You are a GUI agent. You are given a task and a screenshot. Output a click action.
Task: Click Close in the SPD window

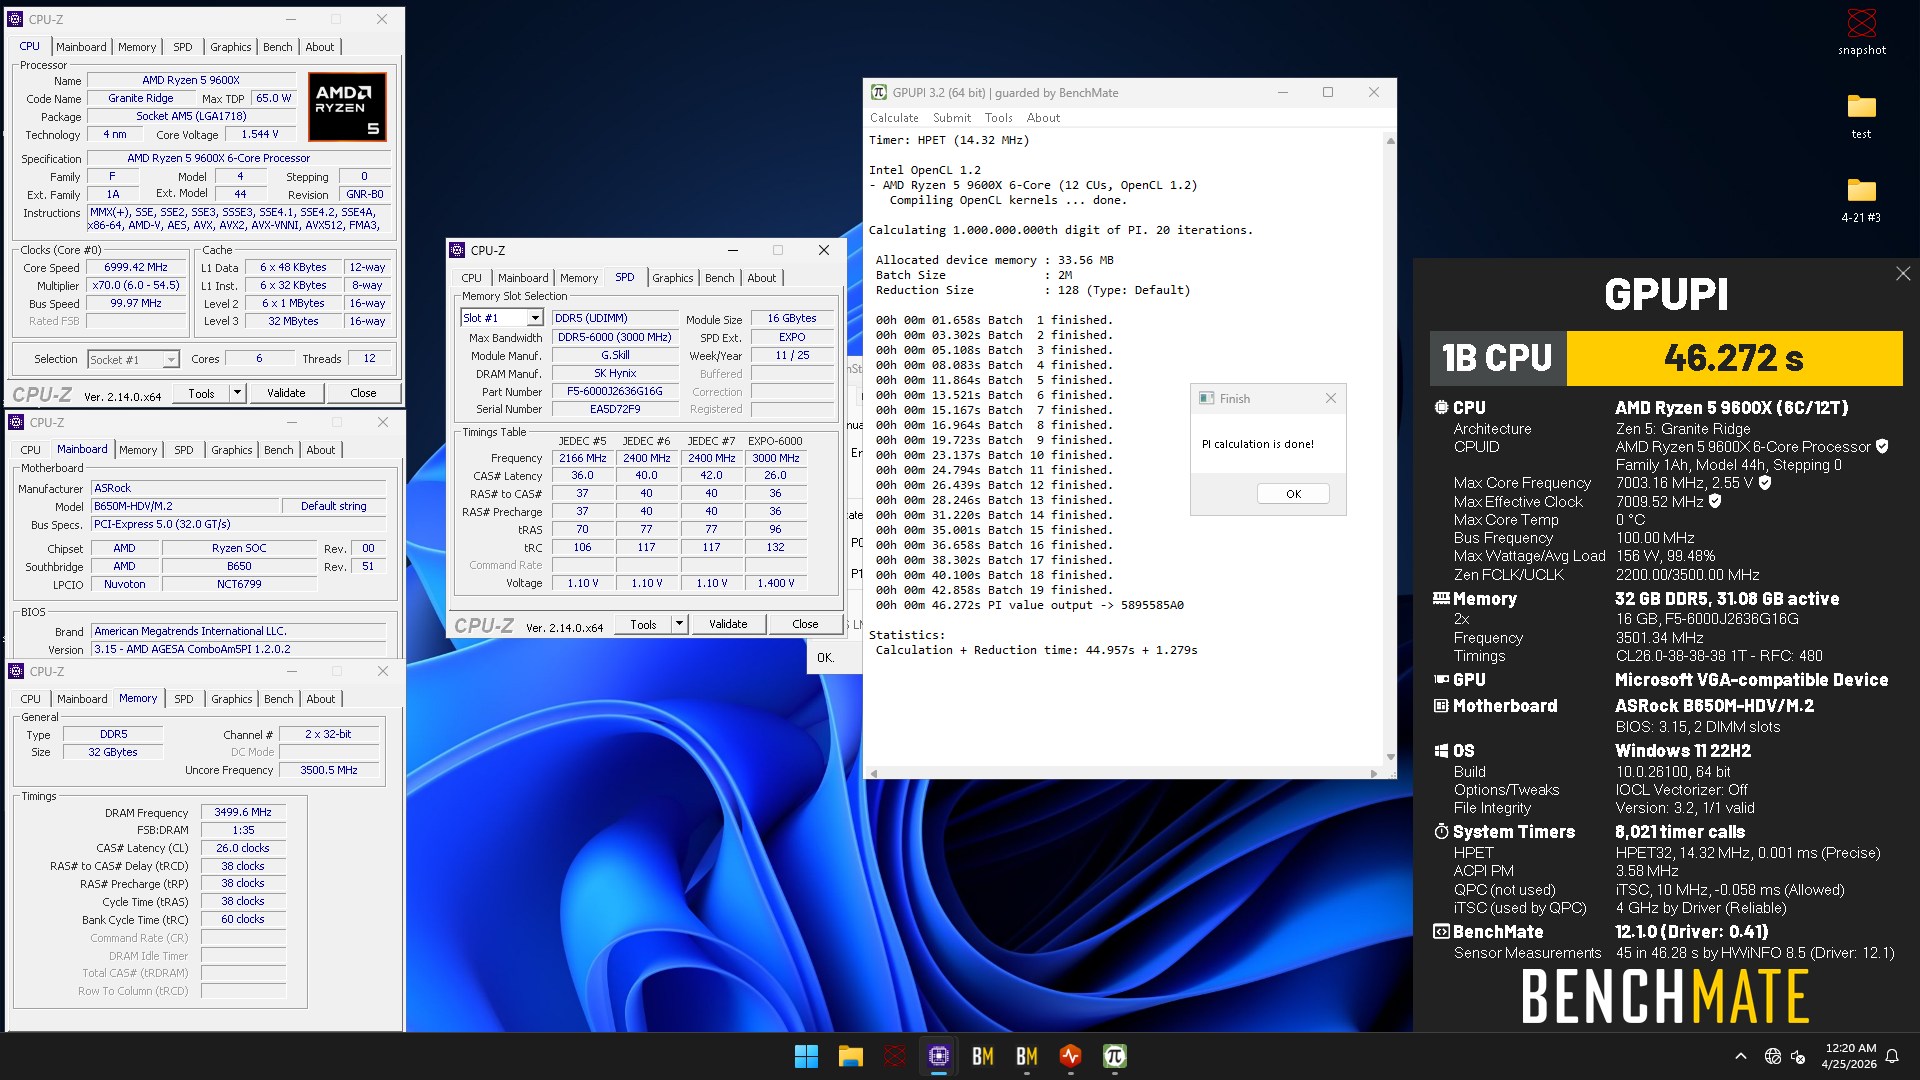[805, 624]
